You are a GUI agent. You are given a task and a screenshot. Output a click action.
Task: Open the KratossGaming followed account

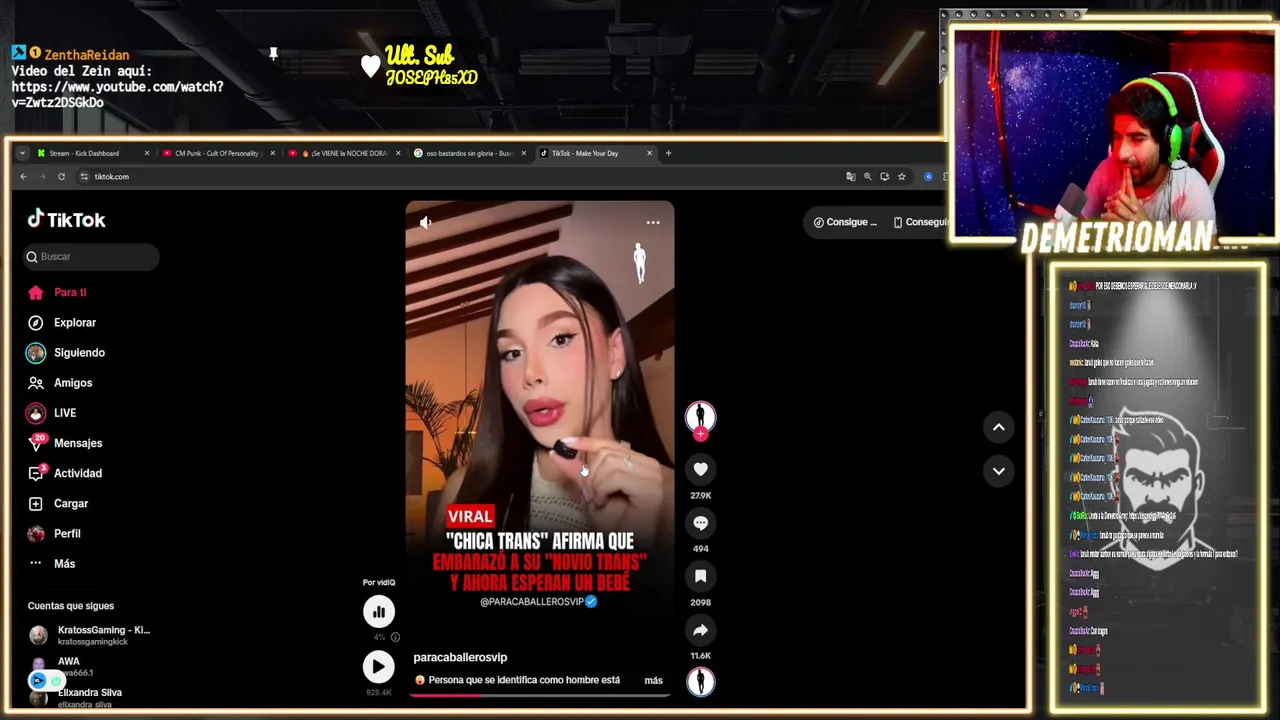90,635
